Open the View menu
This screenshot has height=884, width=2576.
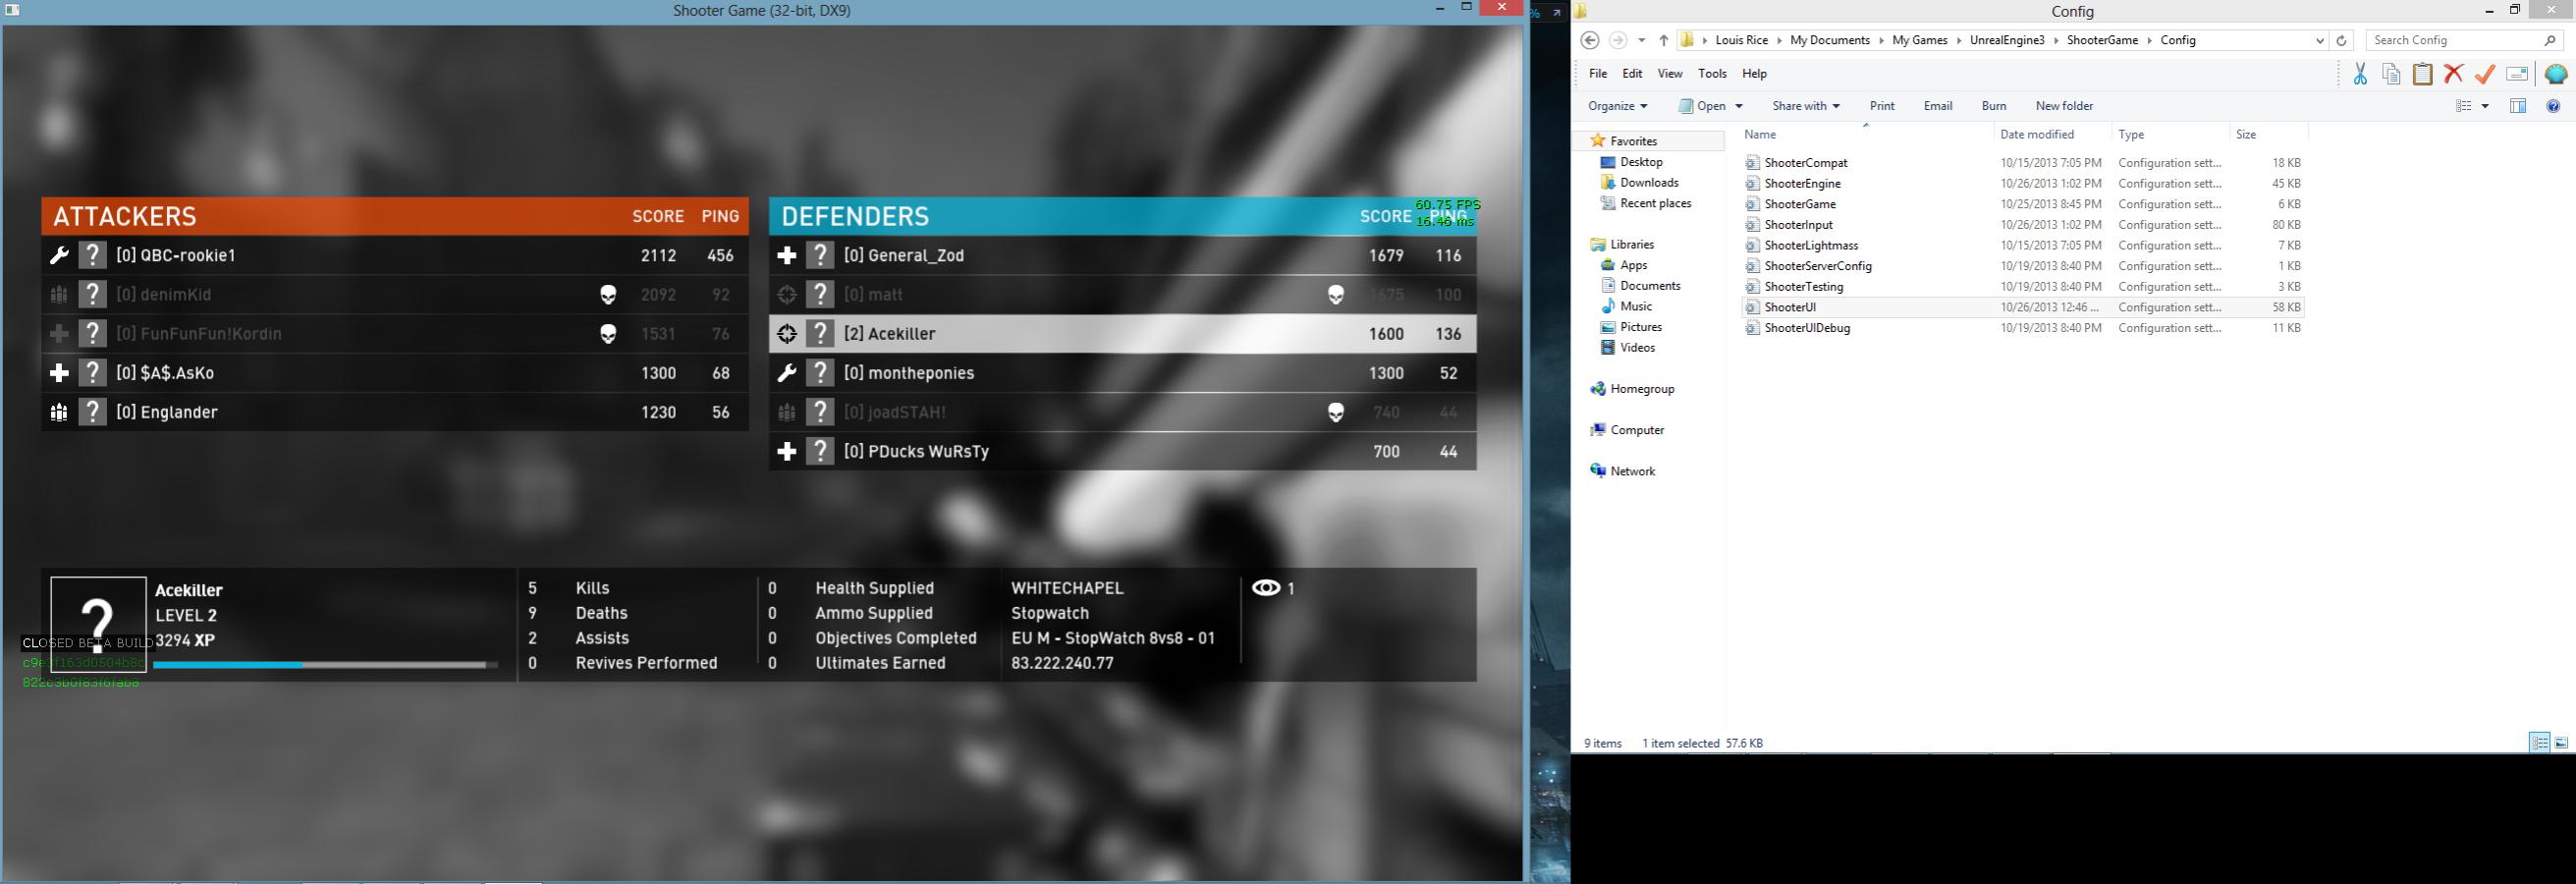pyautogui.click(x=1669, y=74)
